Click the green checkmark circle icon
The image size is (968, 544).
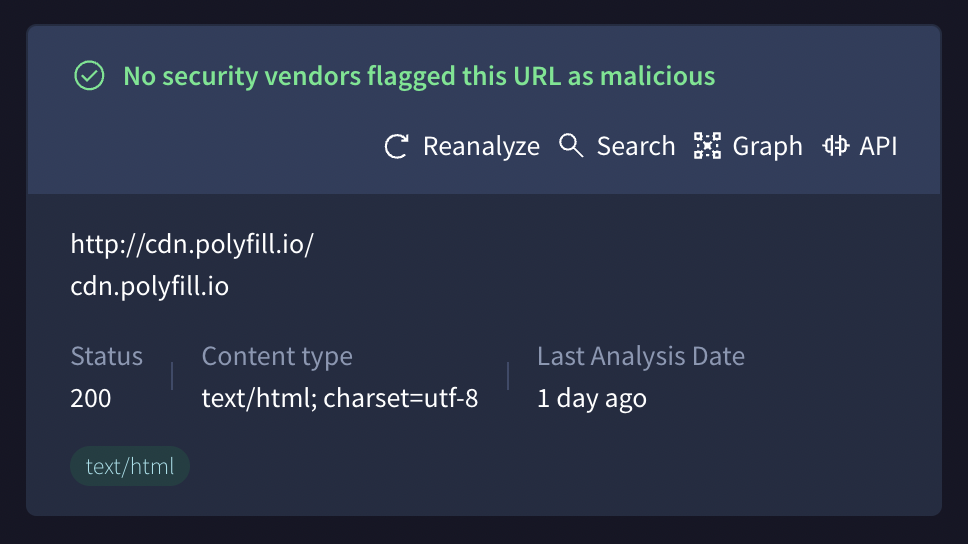pyautogui.click(x=90, y=75)
